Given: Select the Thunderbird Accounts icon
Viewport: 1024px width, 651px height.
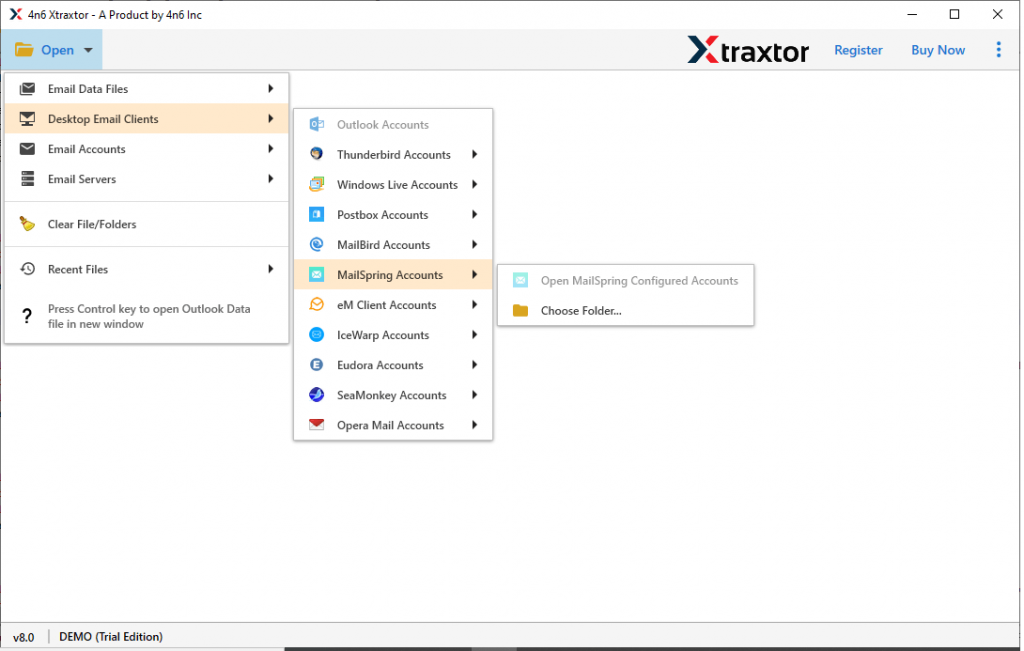Looking at the screenshot, I should click(x=319, y=154).
